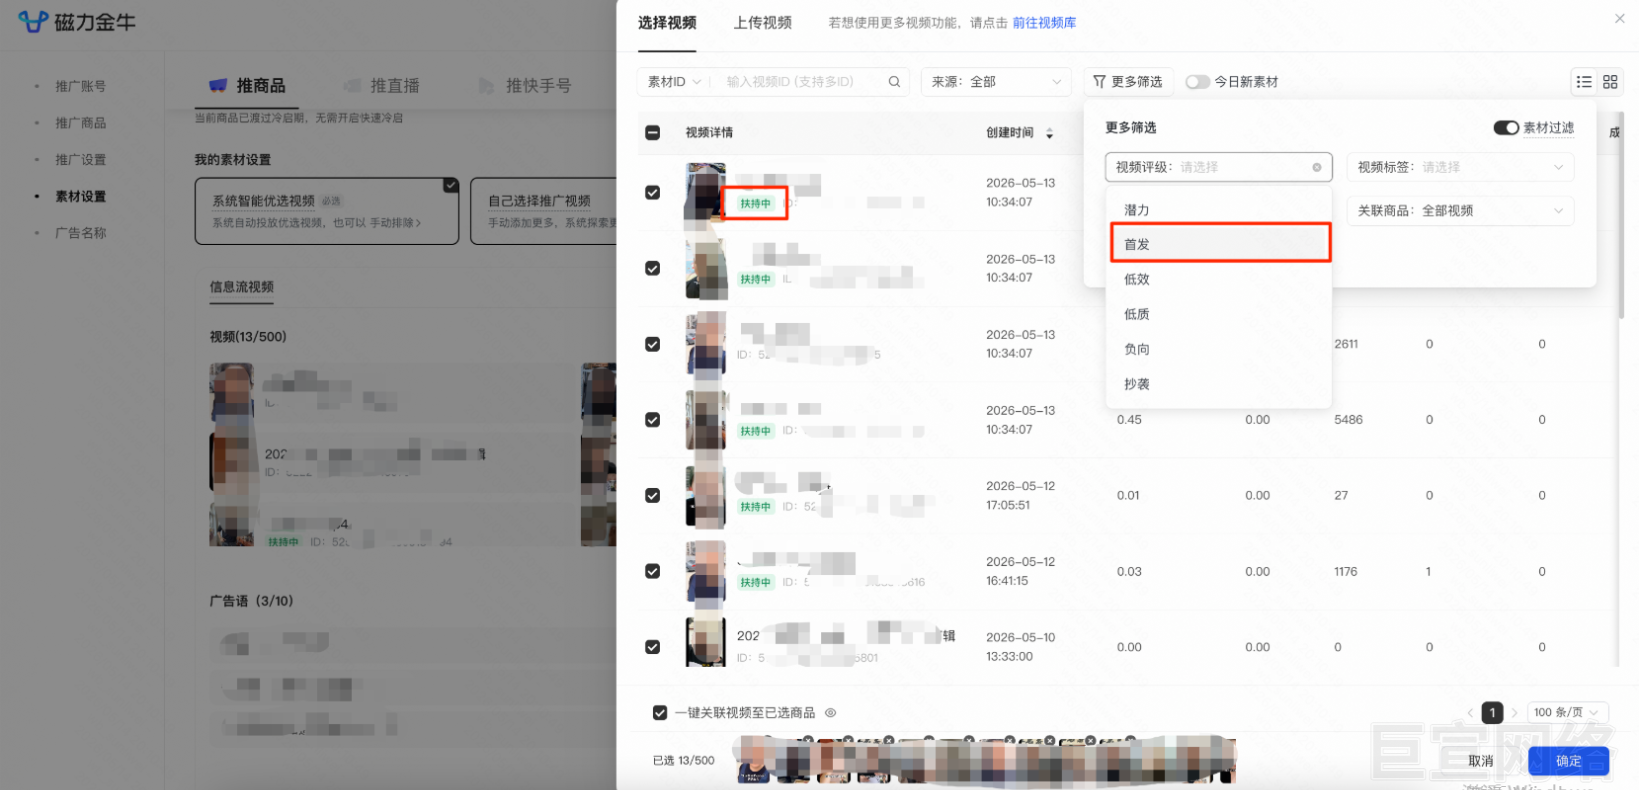
Task: Click the 推直播 tab icon
Action: click(x=352, y=86)
